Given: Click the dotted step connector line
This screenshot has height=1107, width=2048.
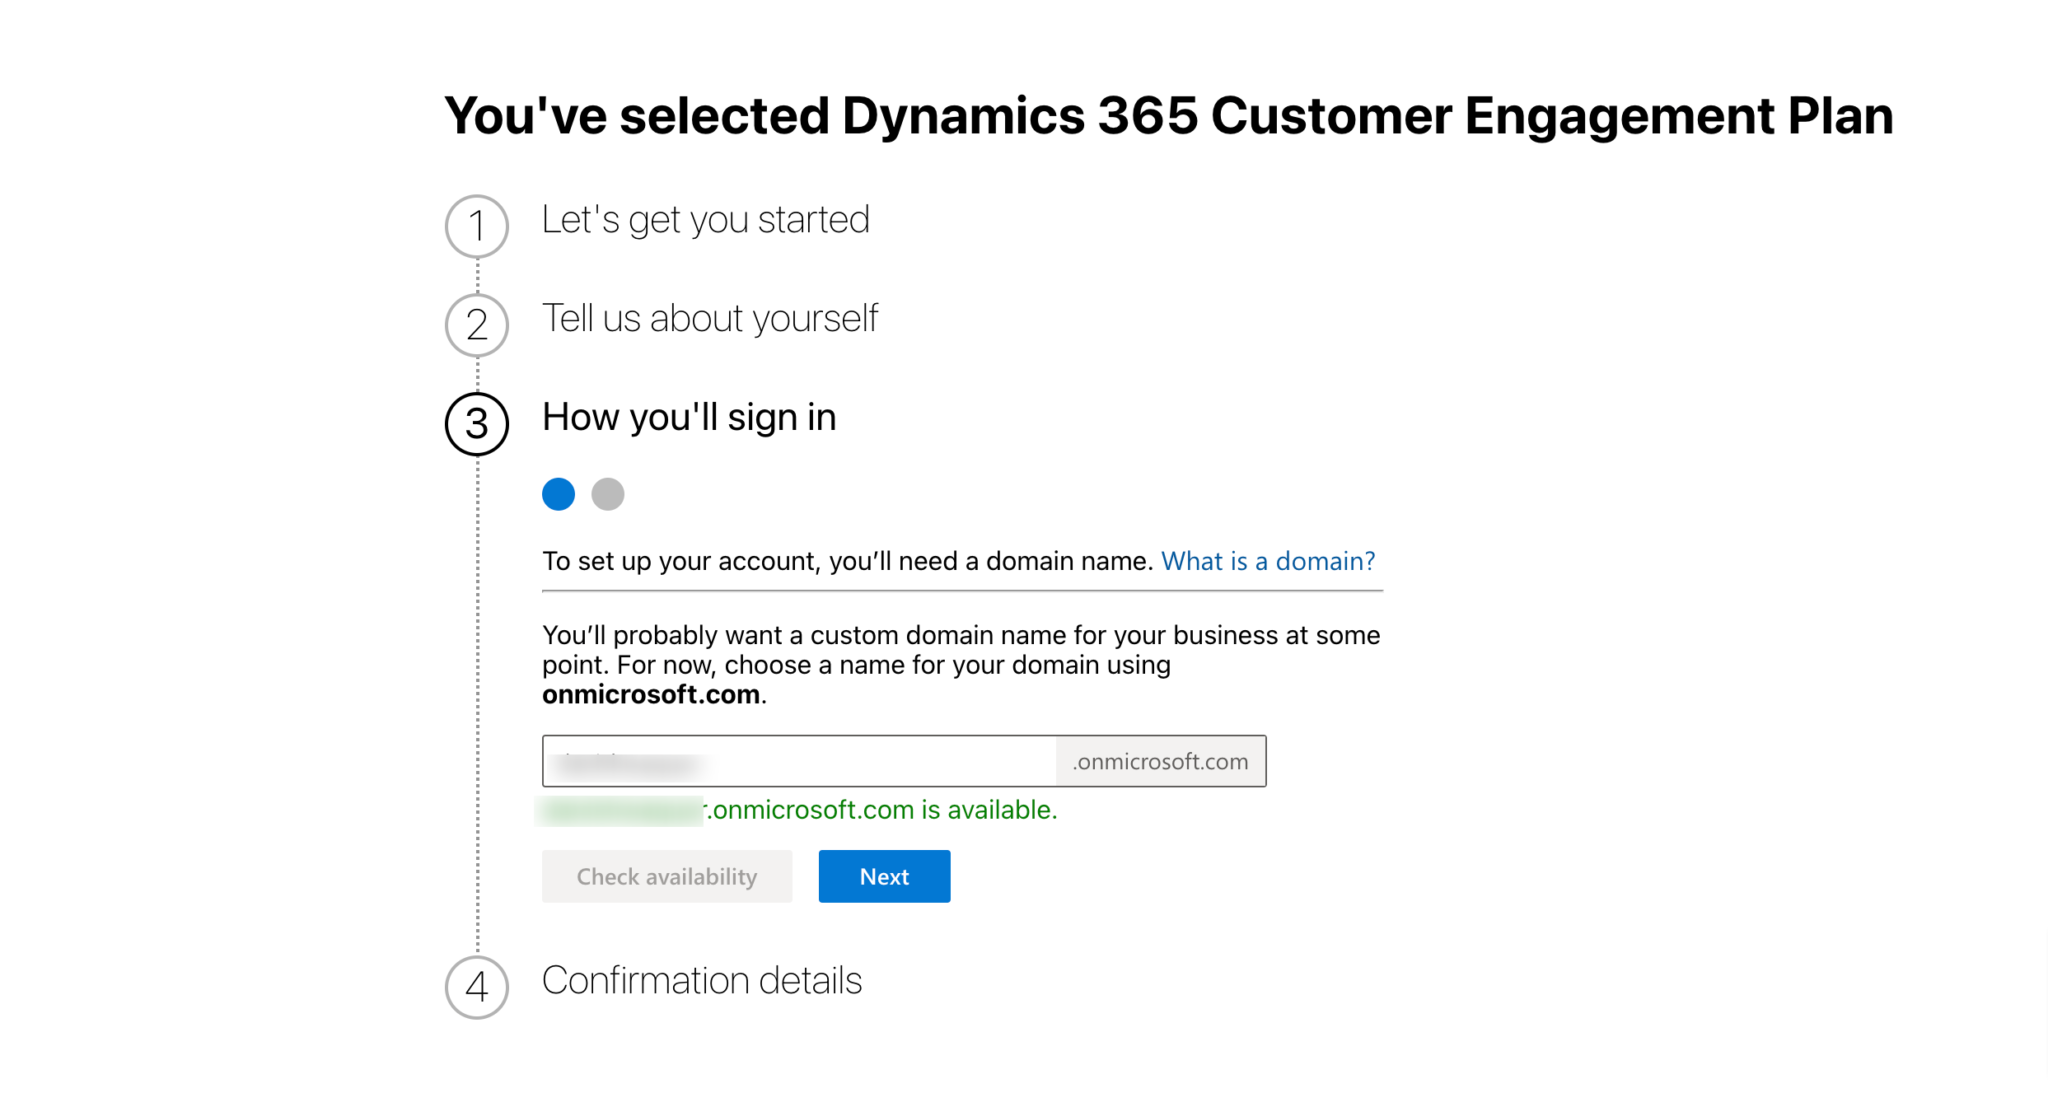Looking at the screenshot, I should coord(477,700).
